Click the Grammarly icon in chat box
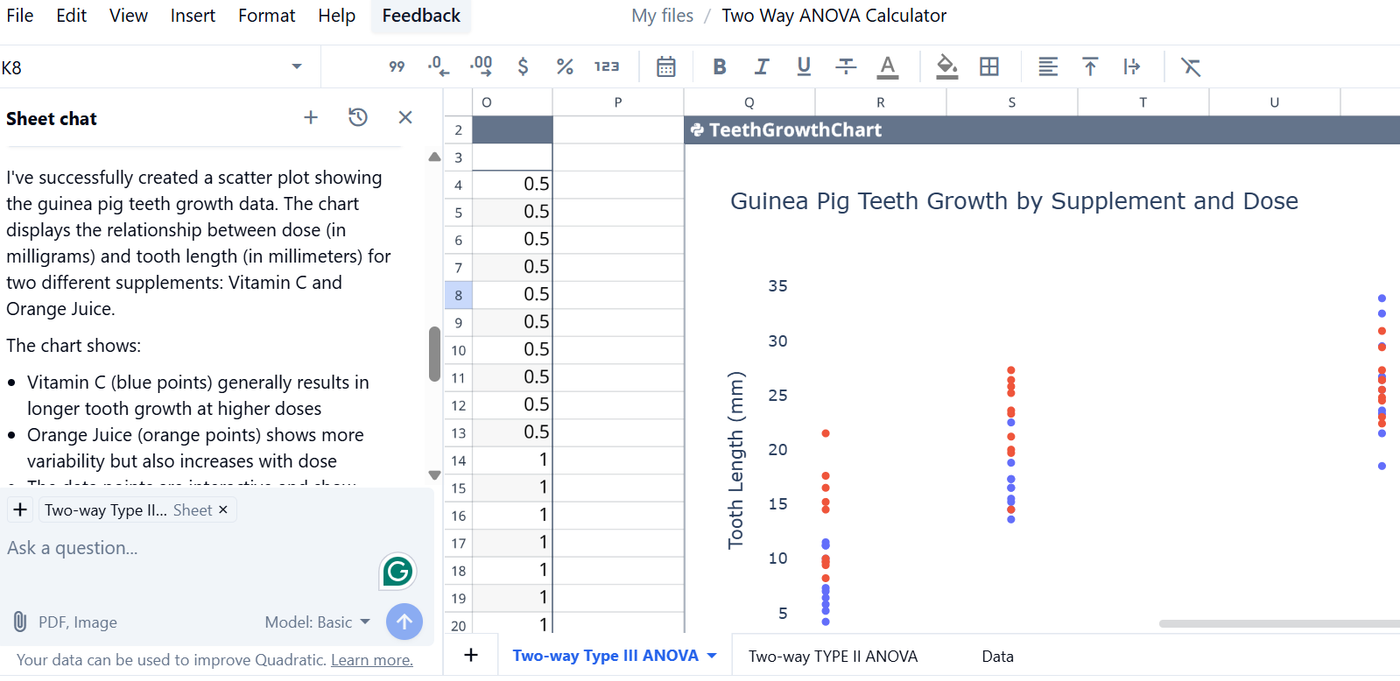The width and height of the screenshot is (1400, 681). (398, 572)
